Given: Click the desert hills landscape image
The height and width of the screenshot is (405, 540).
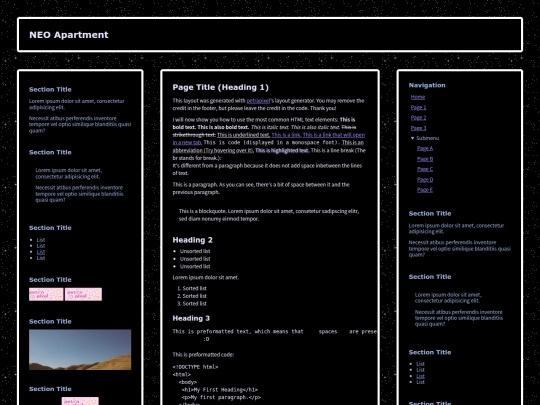Looking at the screenshot, I should 80,350.
